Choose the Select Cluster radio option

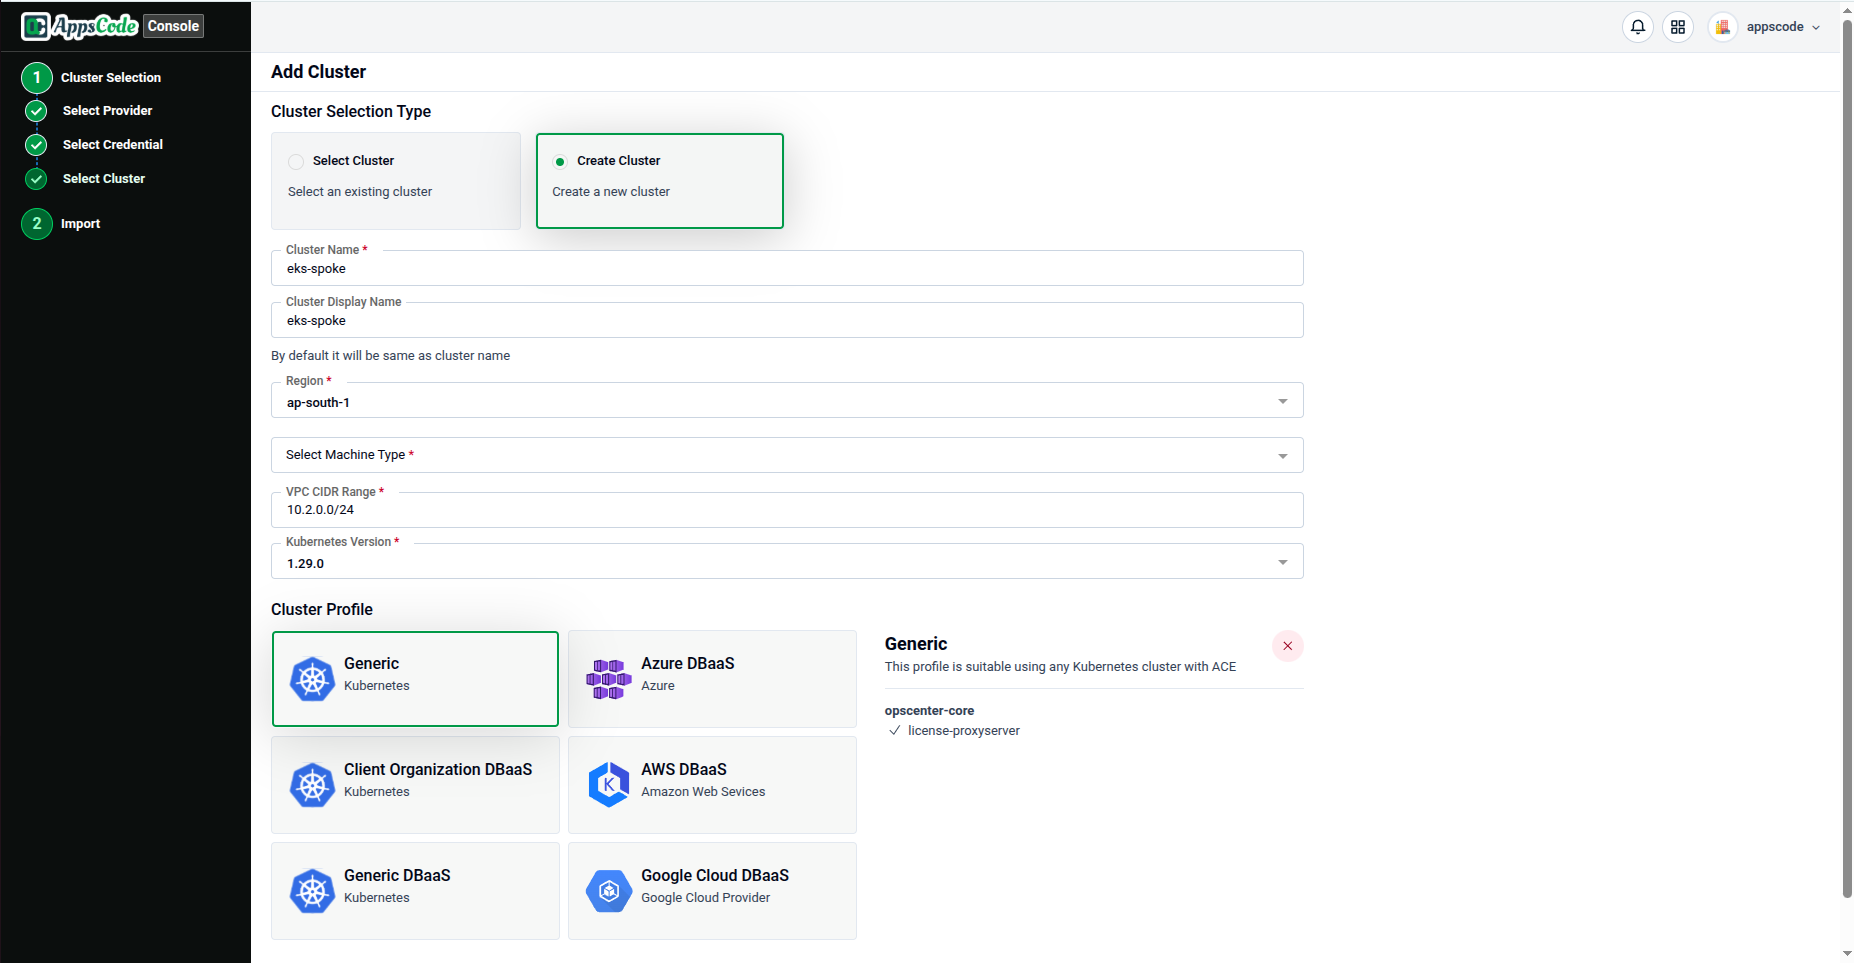(x=296, y=161)
